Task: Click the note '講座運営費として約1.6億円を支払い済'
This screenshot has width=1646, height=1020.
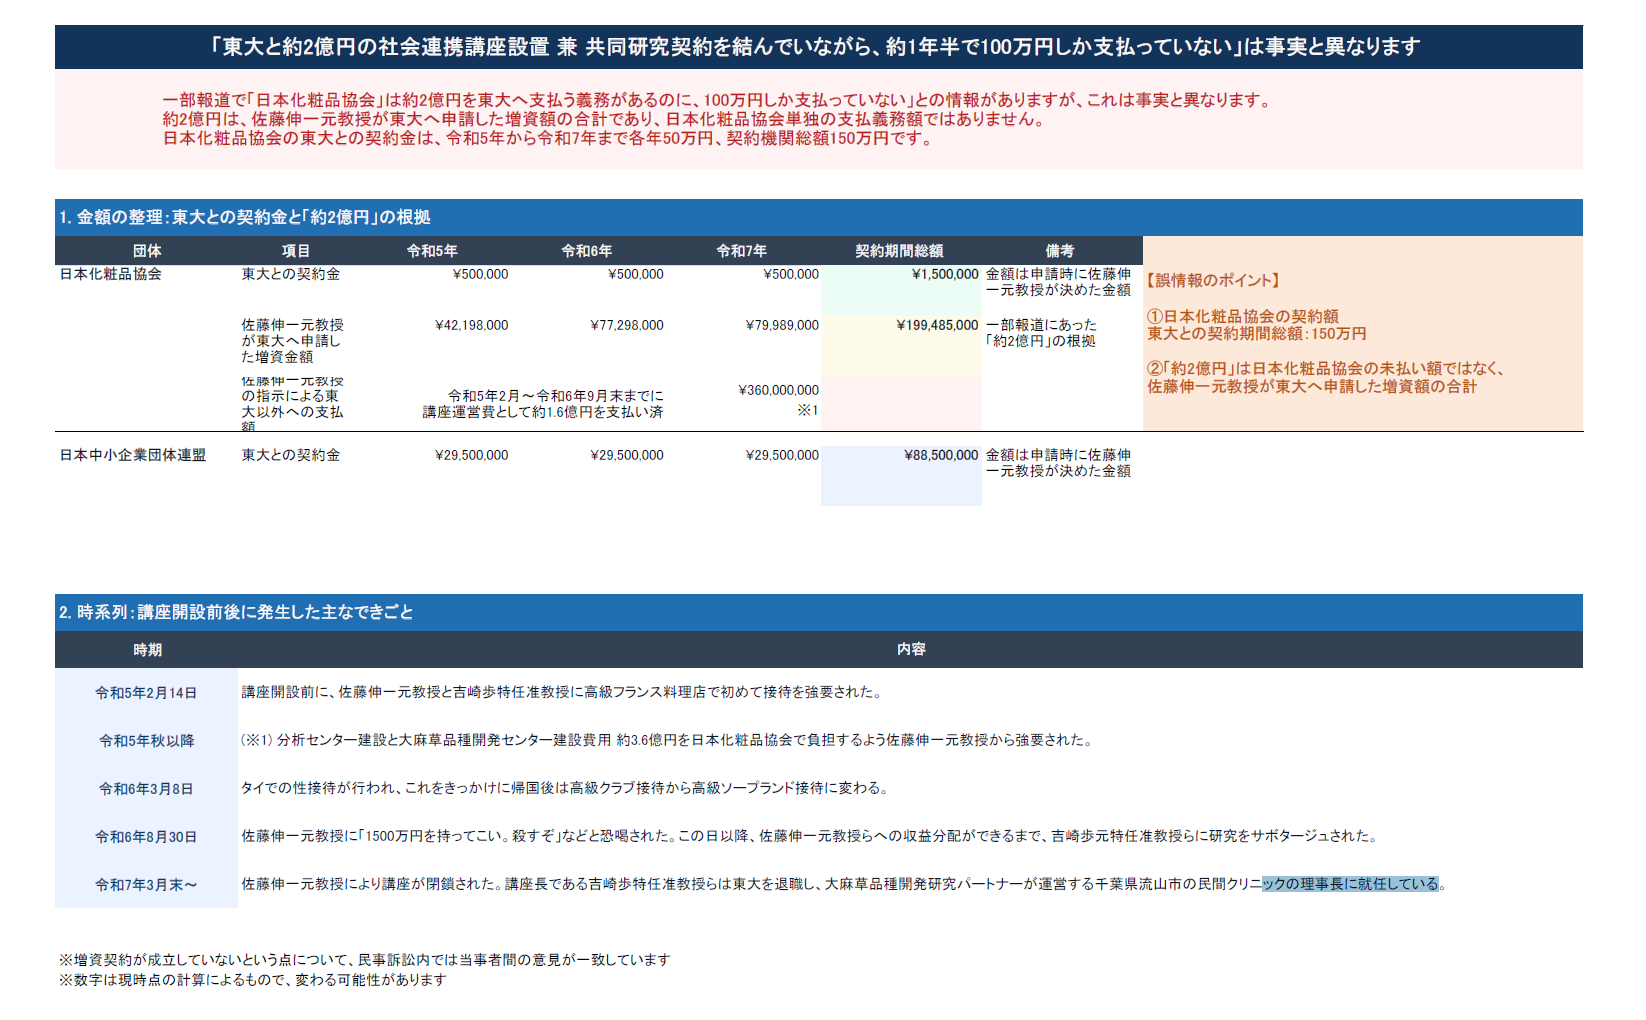Action: pyautogui.click(x=542, y=412)
